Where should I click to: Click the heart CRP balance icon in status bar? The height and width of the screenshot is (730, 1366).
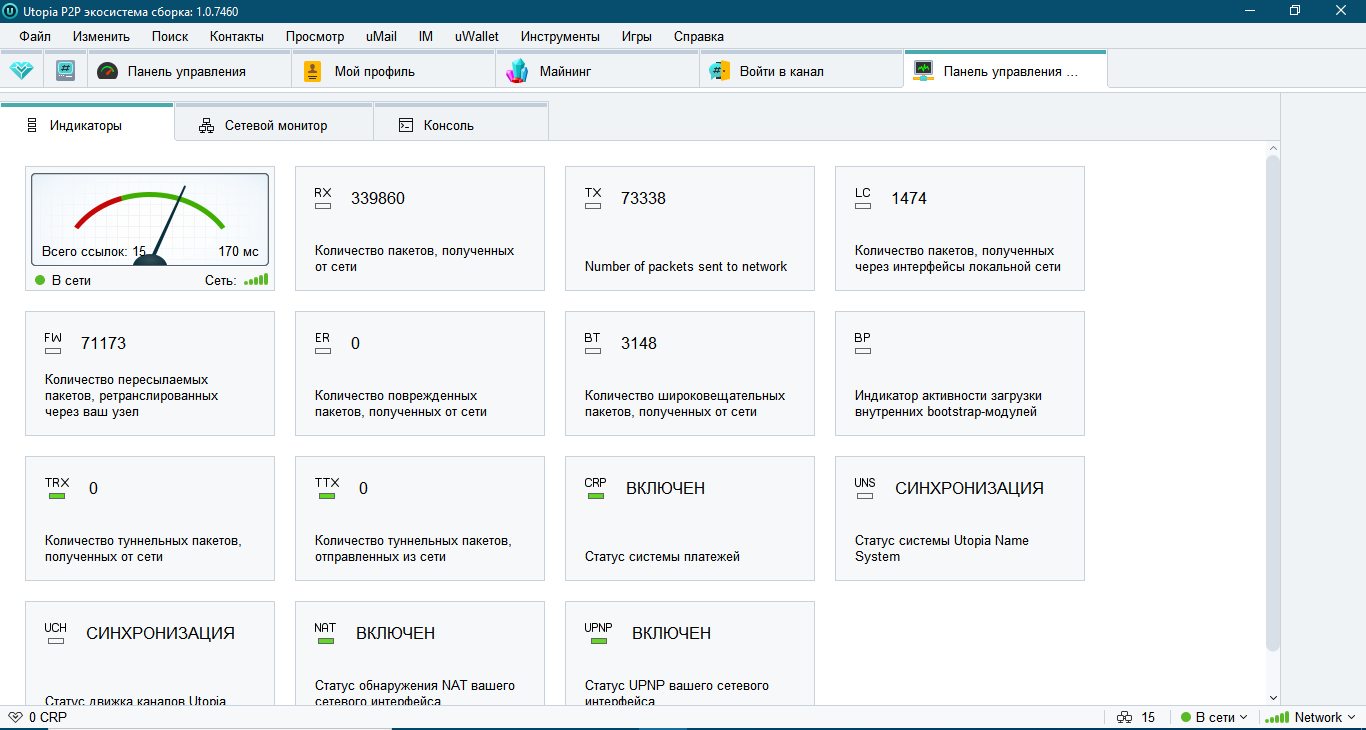(x=15, y=717)
